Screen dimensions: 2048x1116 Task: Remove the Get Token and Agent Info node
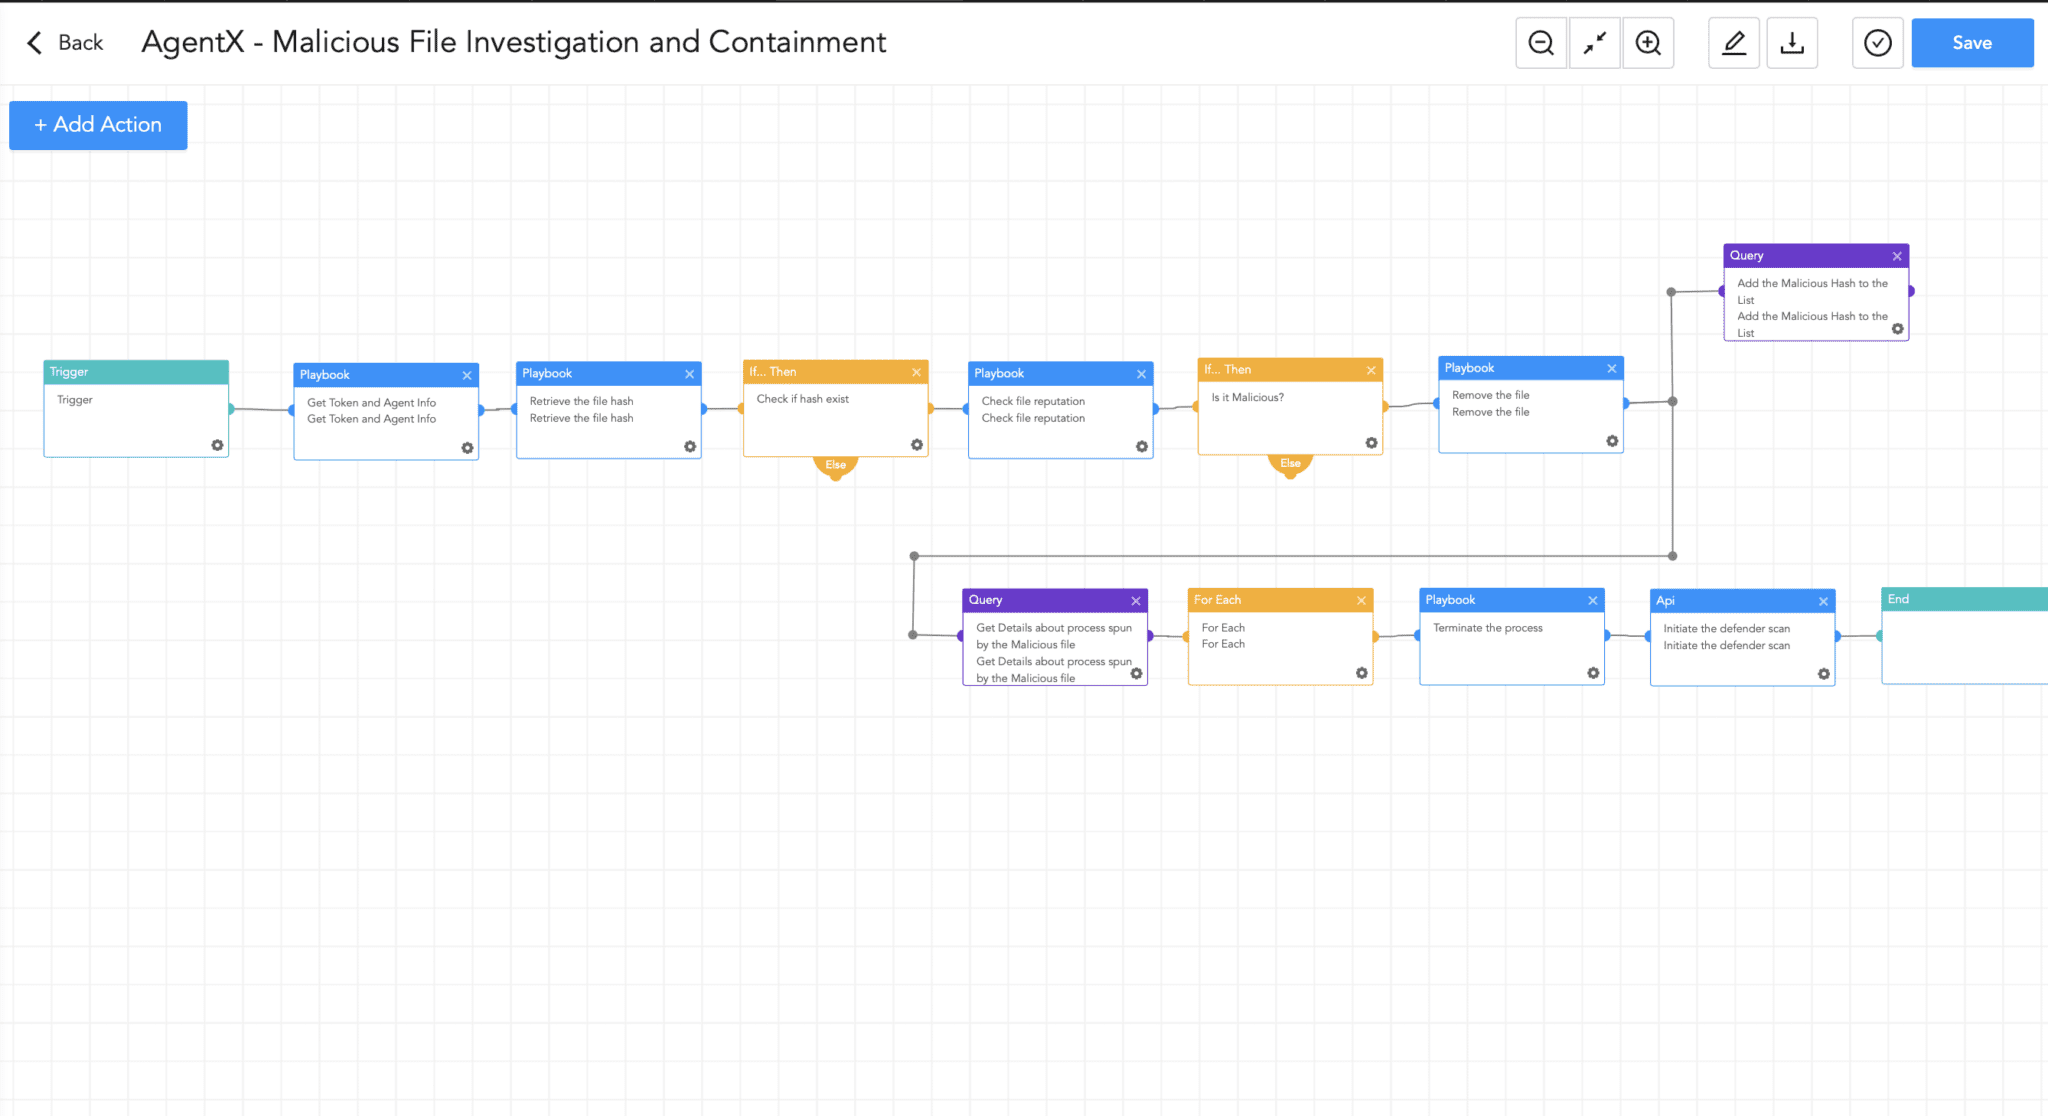[x=467, y=375]
